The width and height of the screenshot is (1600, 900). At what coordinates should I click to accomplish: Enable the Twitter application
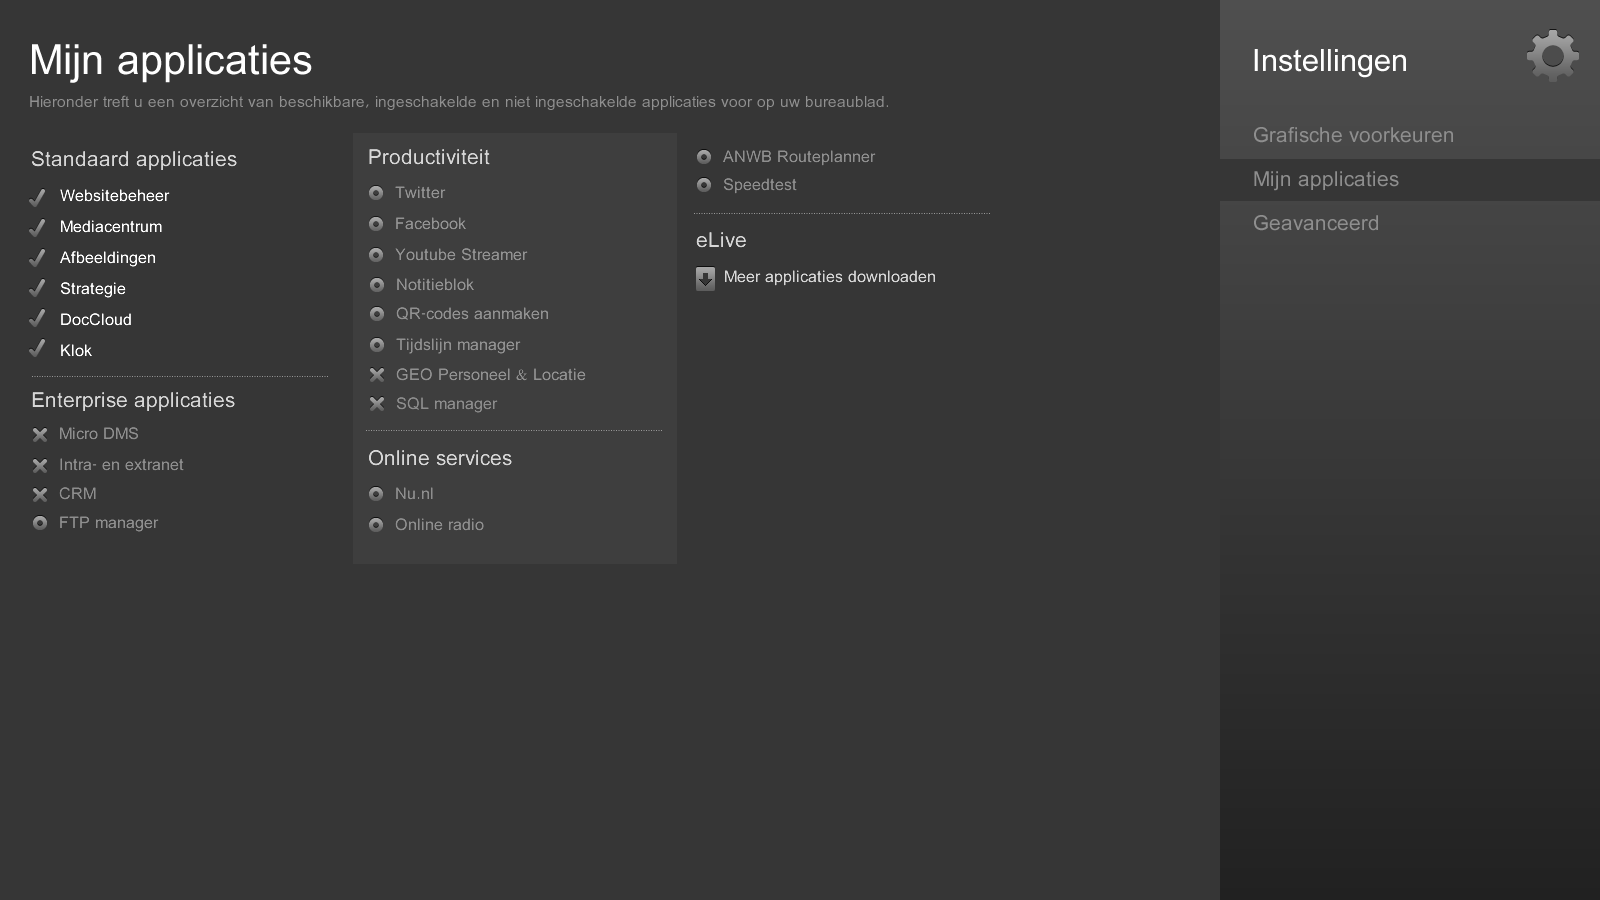click(x=377, y=192)
